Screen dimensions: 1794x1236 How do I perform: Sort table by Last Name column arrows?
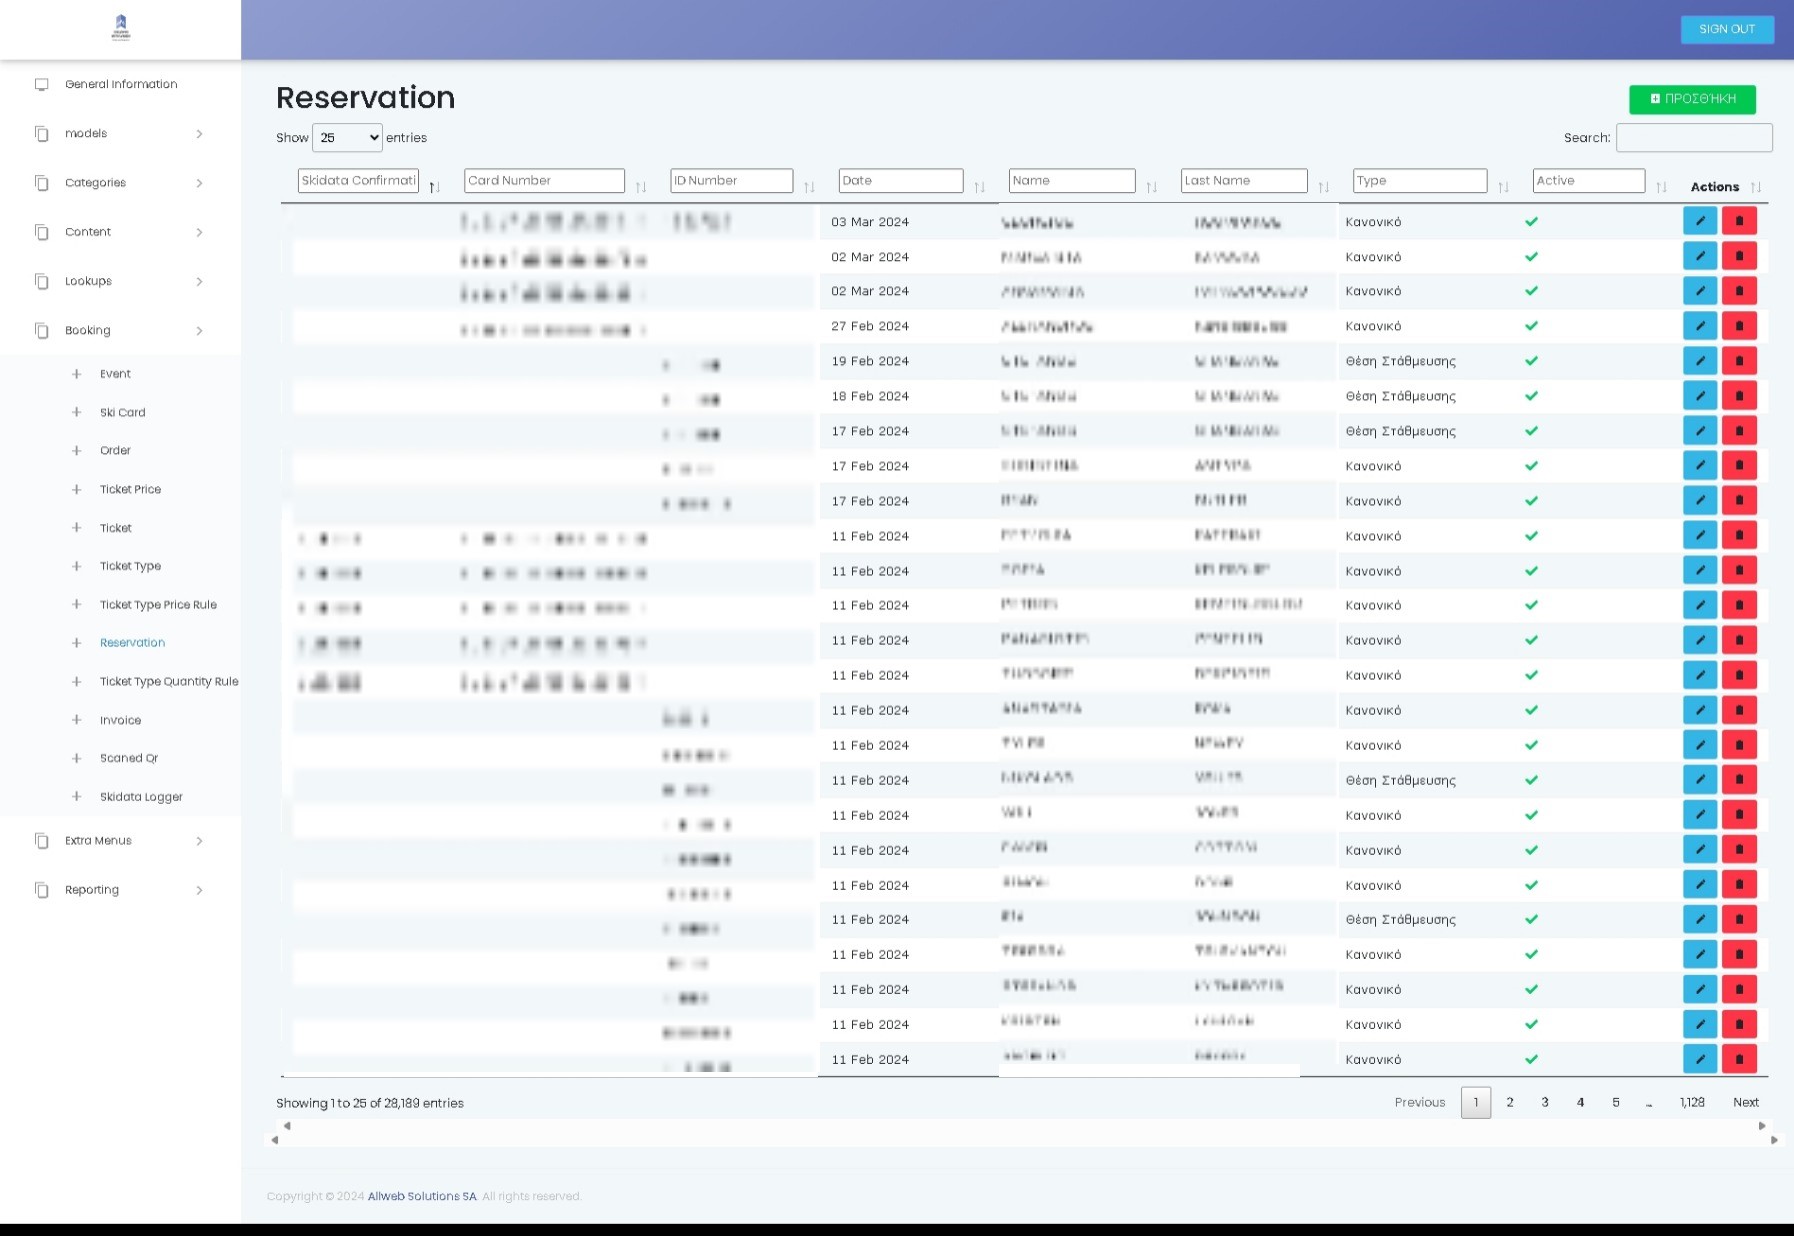coord(1323,187)
